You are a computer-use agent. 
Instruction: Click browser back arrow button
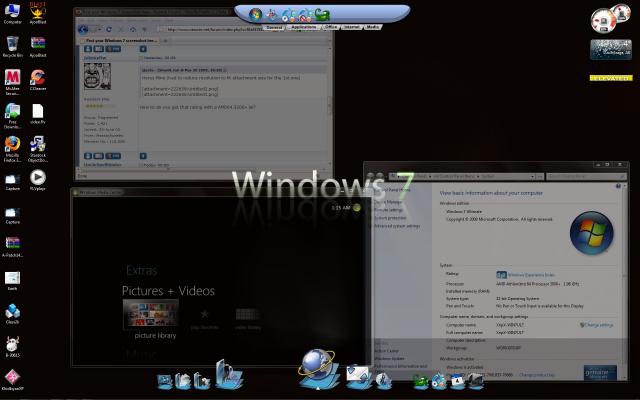83,29
